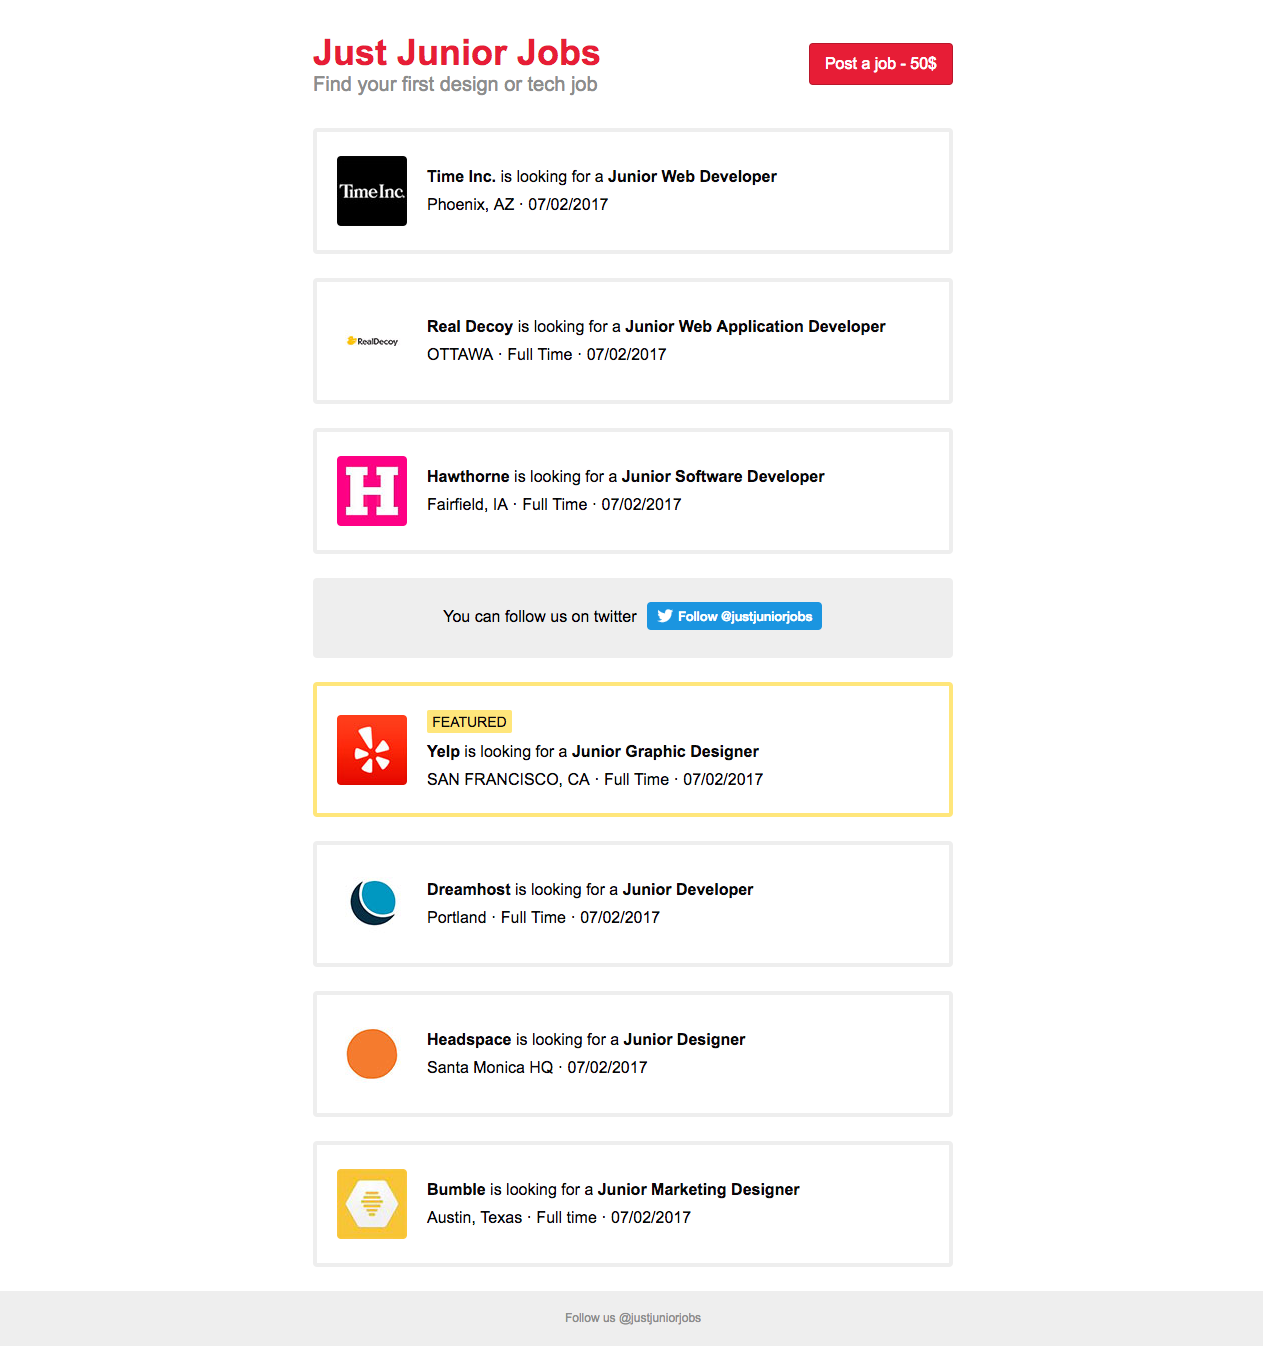This screenshot has height=1346, width=1263.
Task: Click the text Portland · Full Time · 07/02/2017
Action: pyautogui.click(x=543, y=917)
